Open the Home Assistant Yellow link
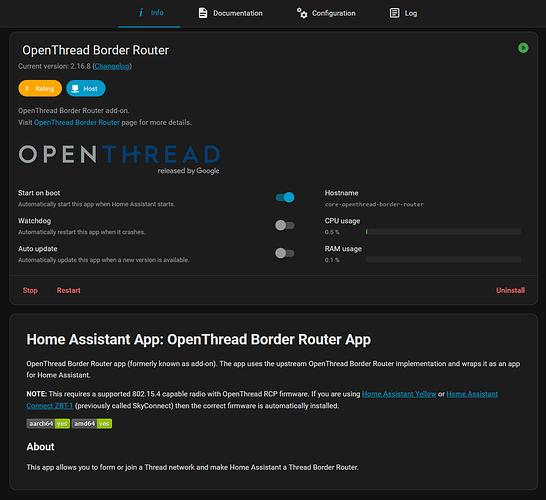The width and height of the screenshot is (546, 500). [399, 394]
